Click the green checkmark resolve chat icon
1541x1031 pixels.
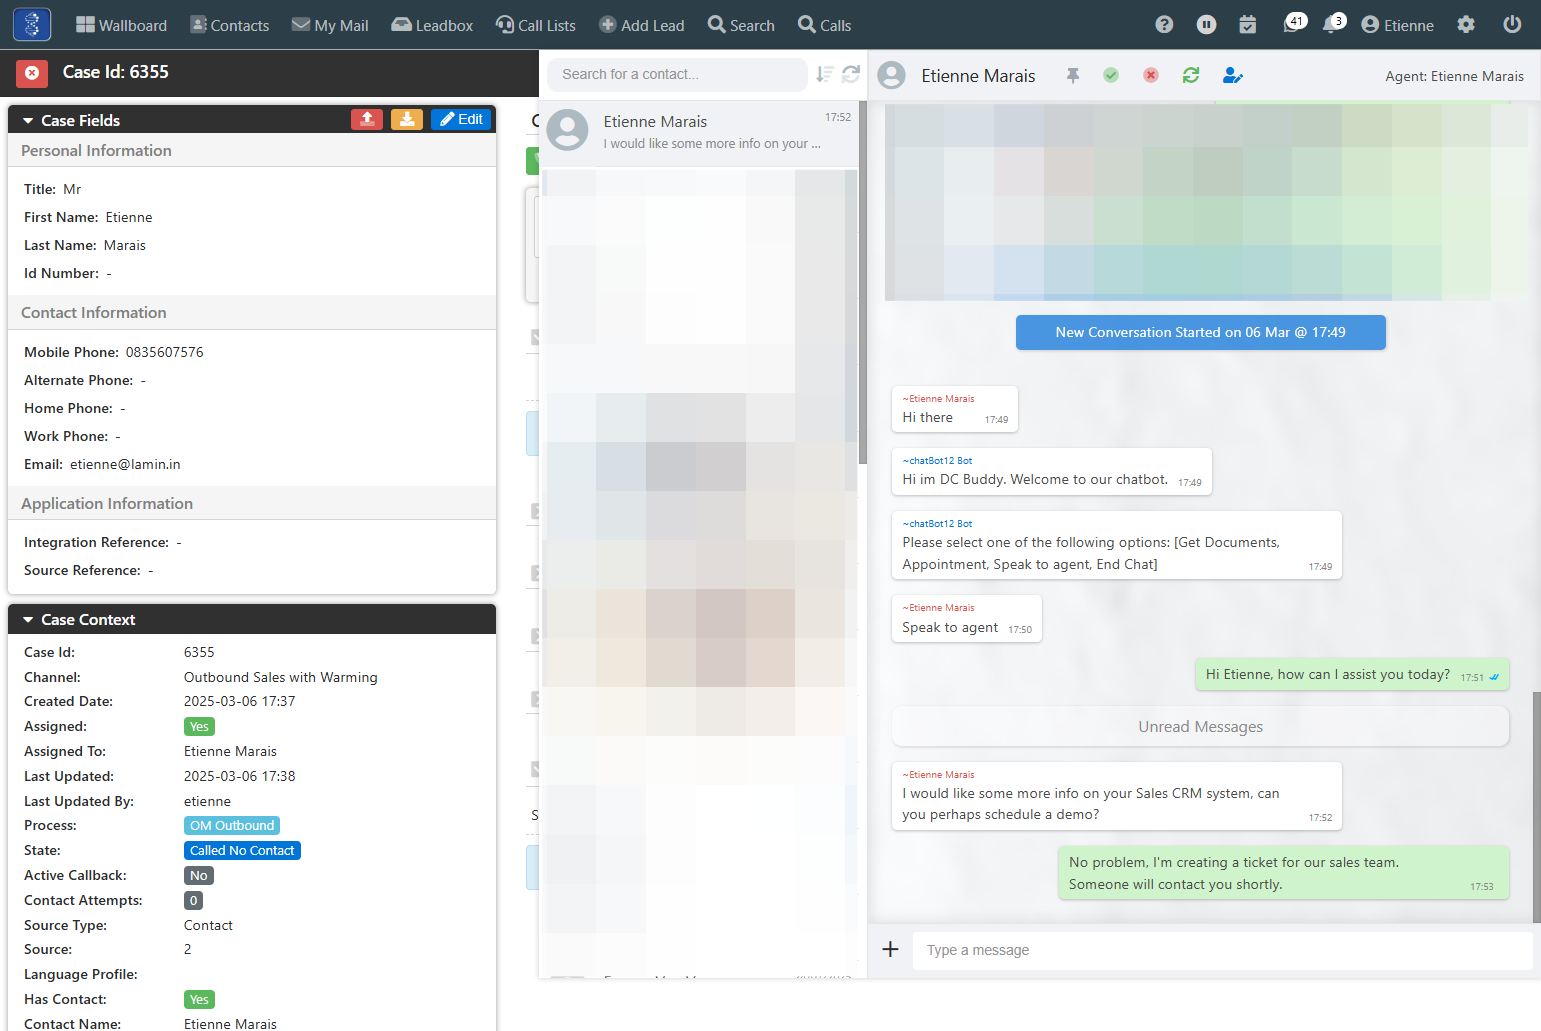(1111, 75)
